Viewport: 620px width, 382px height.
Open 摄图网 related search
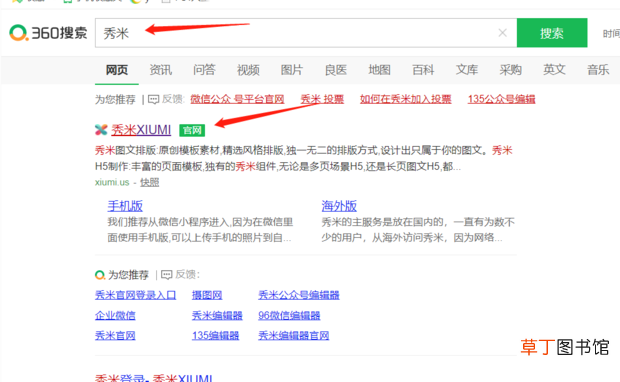207,295
